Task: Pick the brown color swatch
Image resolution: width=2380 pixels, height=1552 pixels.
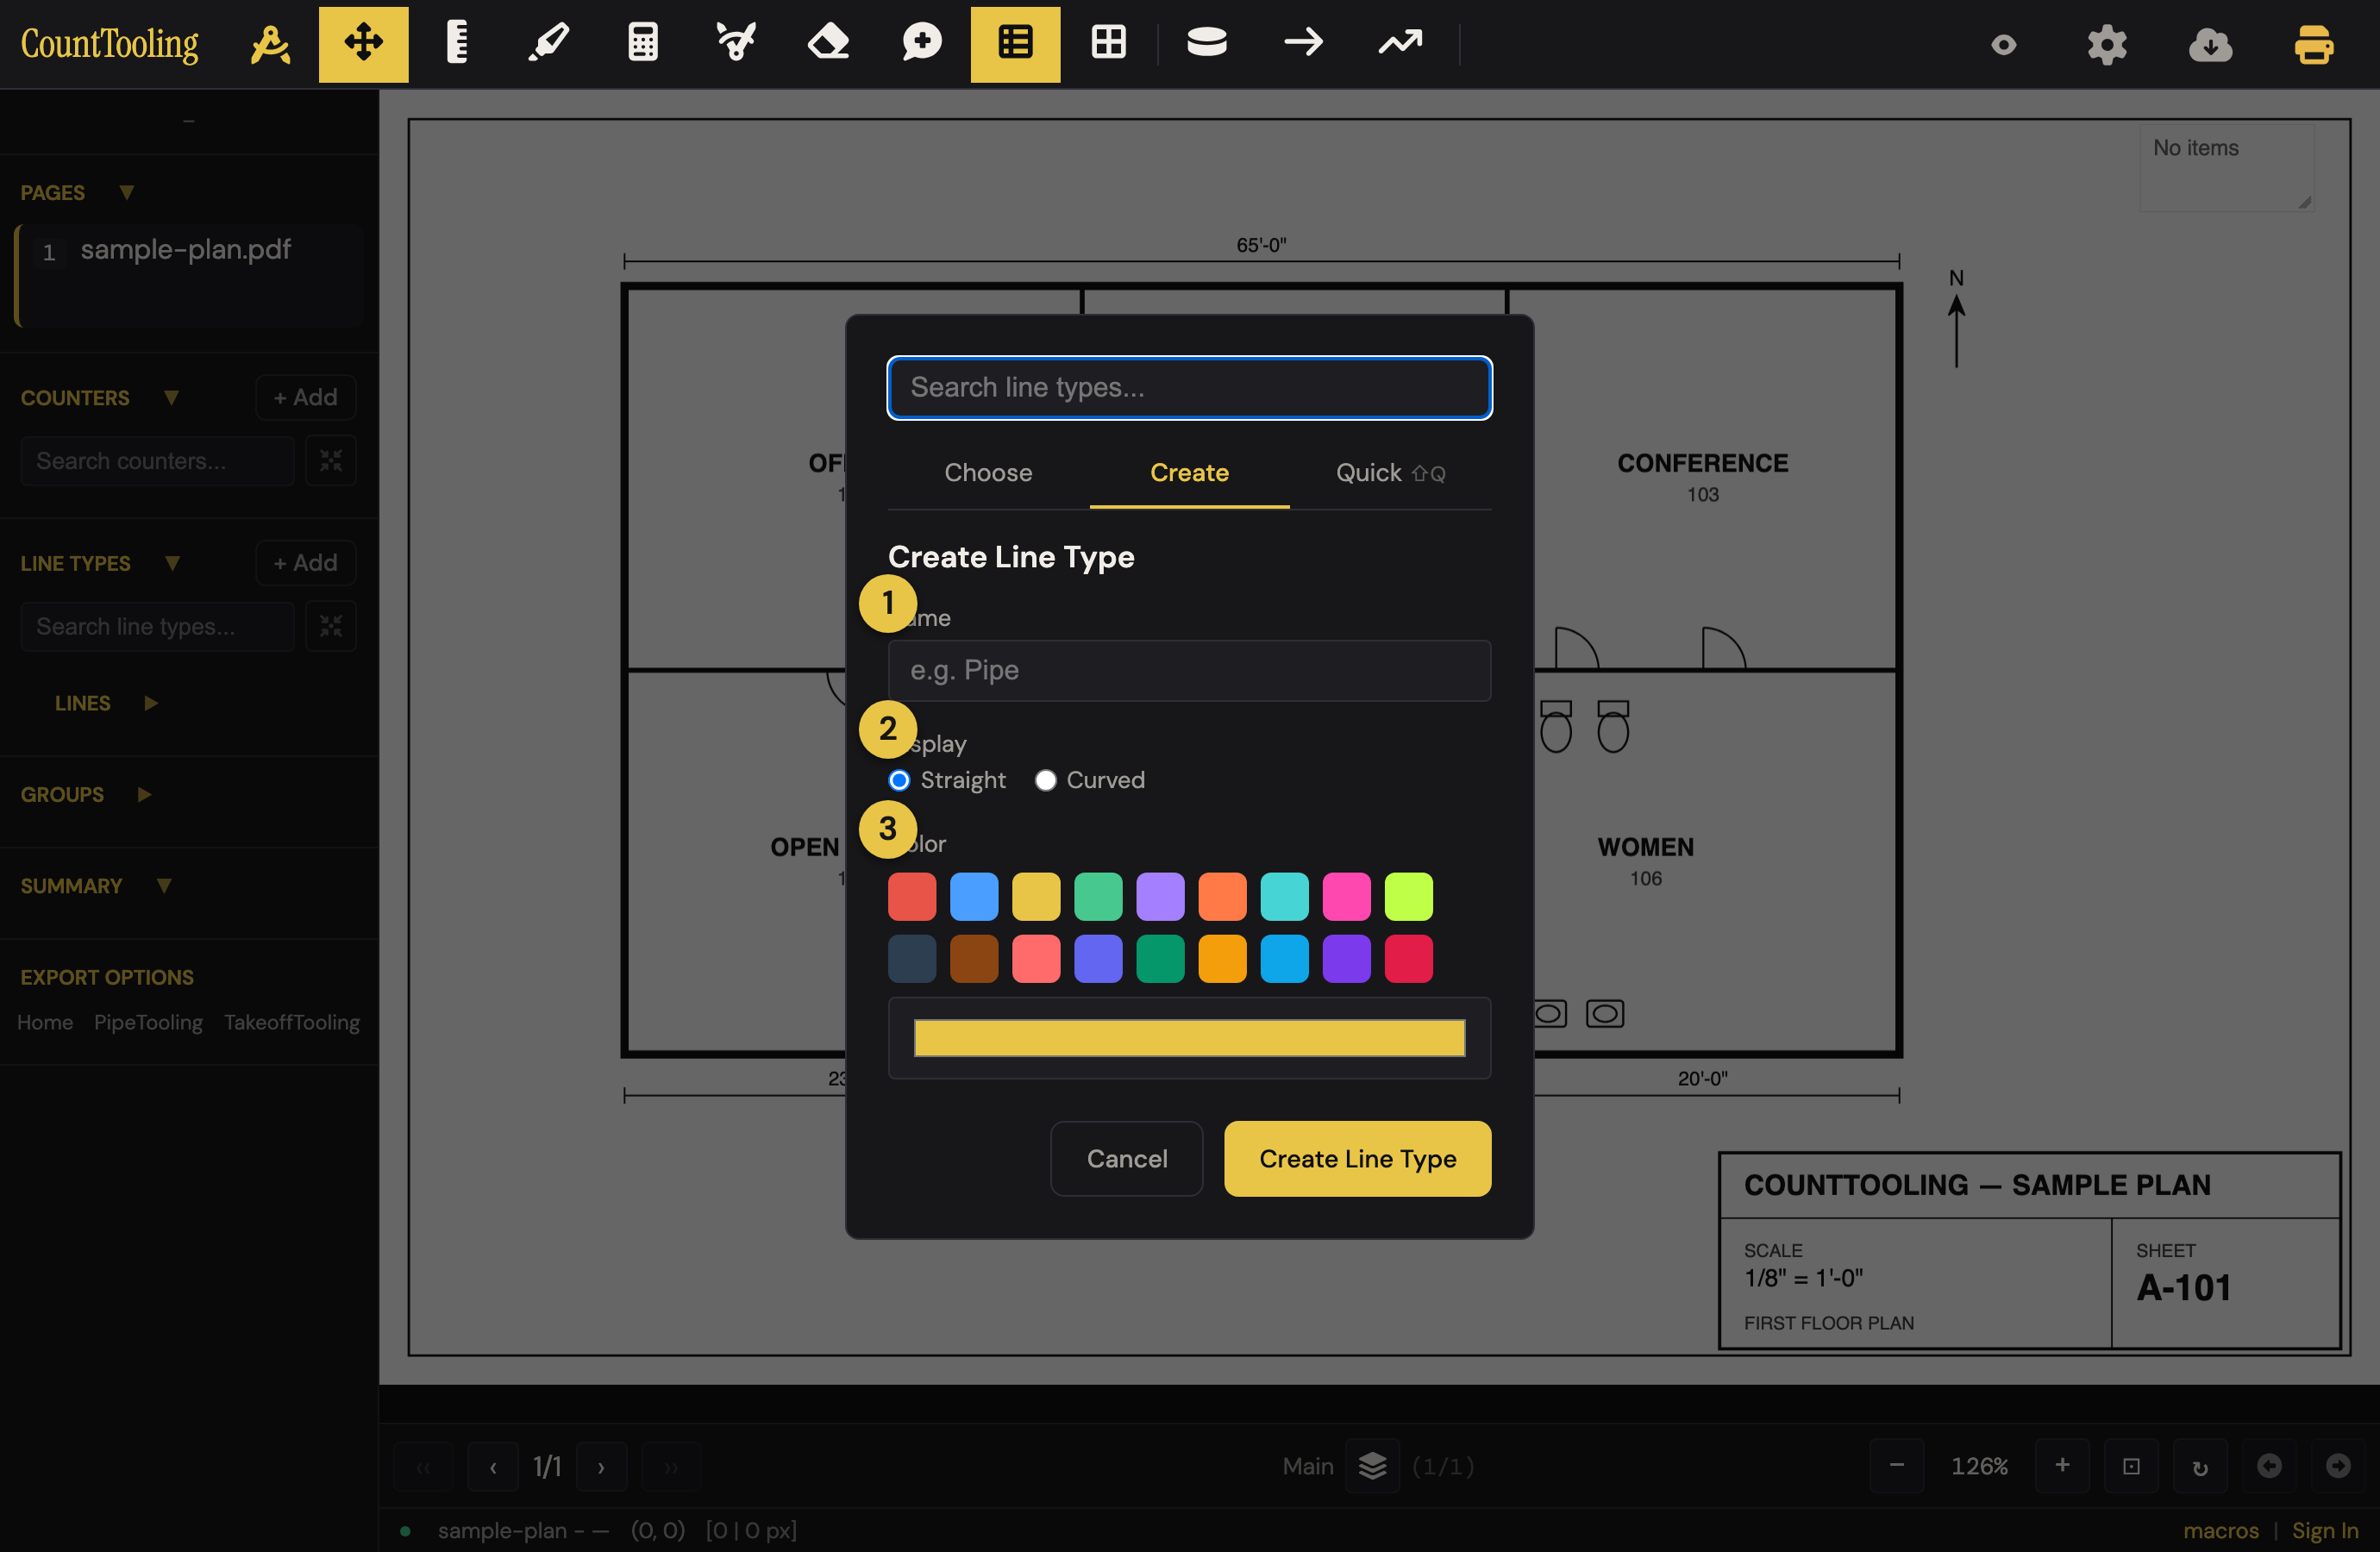Action: click(x=974, y=959)
